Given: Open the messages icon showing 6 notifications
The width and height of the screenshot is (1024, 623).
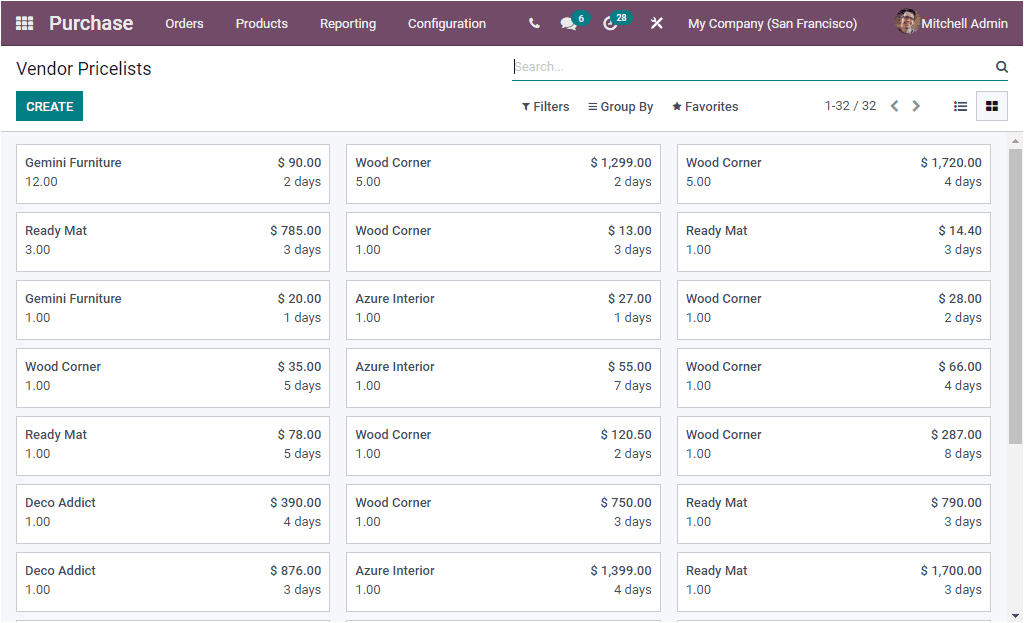Looking at the screenshot, I should point(566,22).
